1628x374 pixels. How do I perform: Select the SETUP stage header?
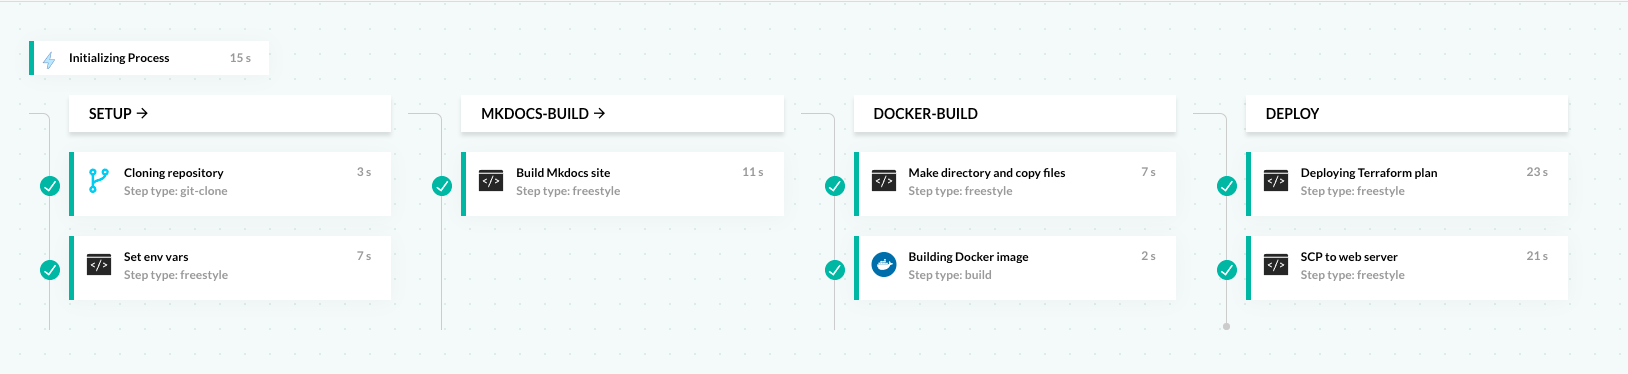point(230,114)
